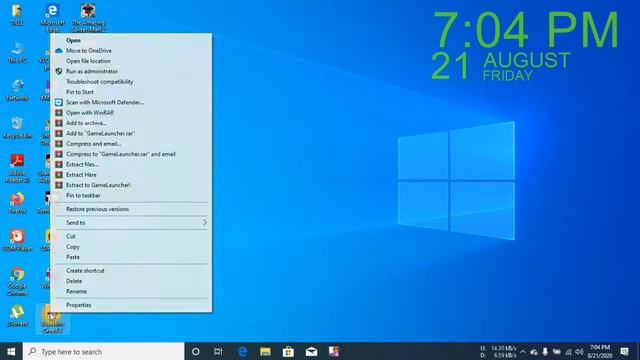Choose Copy in the context menu
Screen dimensions: 640x360
(x=131, y=247)
